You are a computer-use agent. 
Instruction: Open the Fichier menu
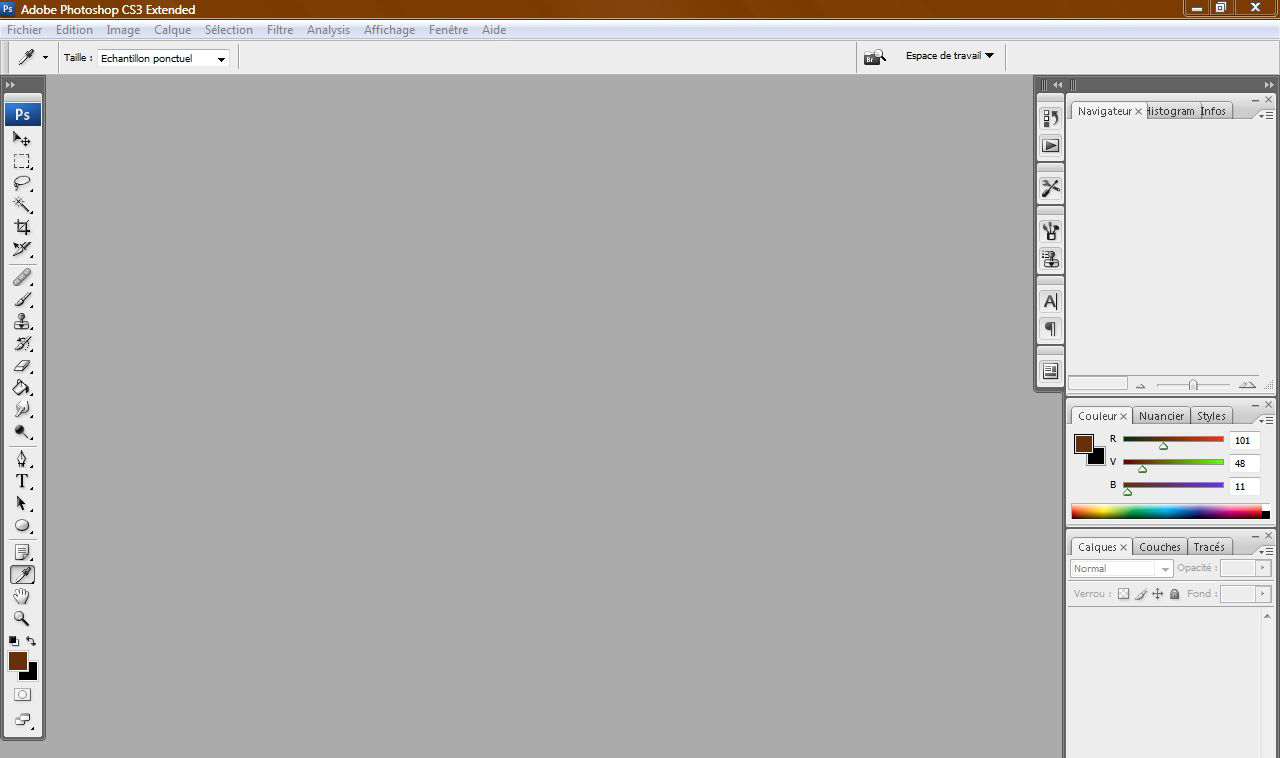point(25,30)
